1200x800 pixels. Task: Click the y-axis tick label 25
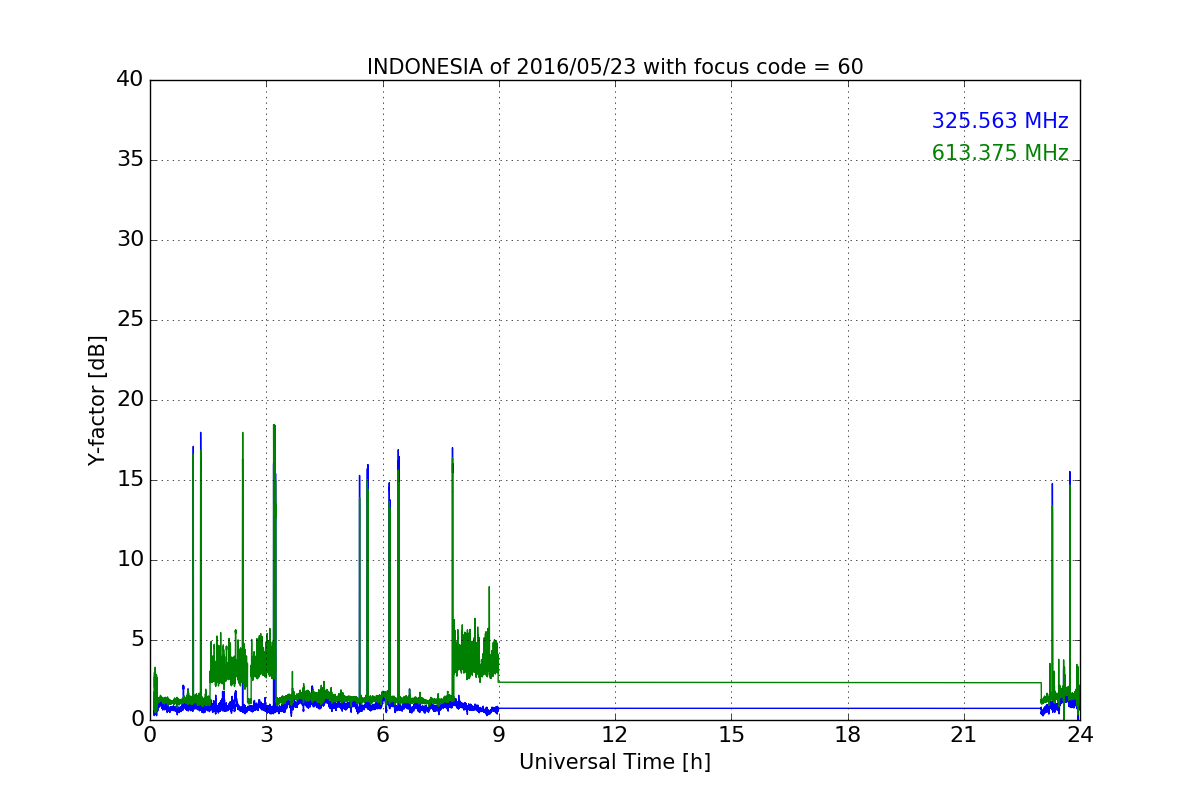(129, 320)
